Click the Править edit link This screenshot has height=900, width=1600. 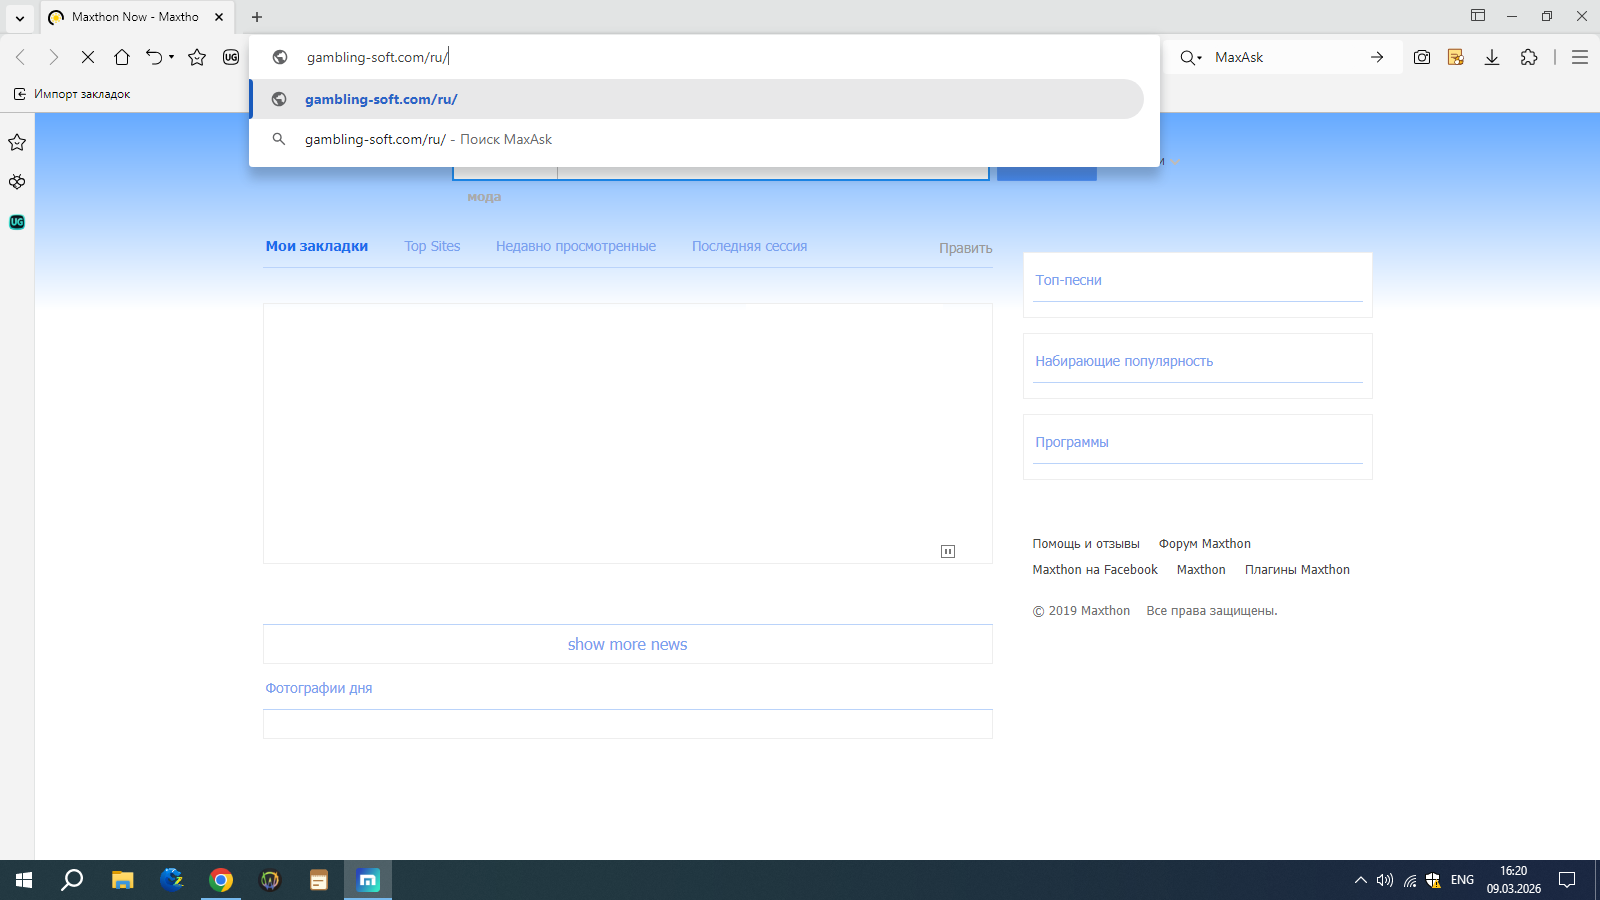pyautogui.click(x=966, y=248)
